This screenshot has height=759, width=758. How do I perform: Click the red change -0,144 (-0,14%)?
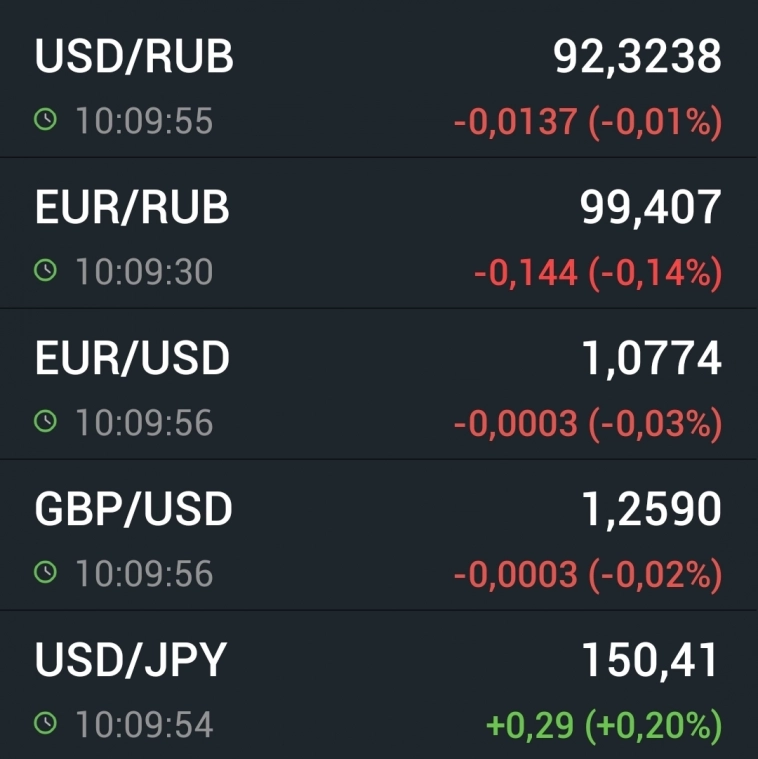point(597,272)
